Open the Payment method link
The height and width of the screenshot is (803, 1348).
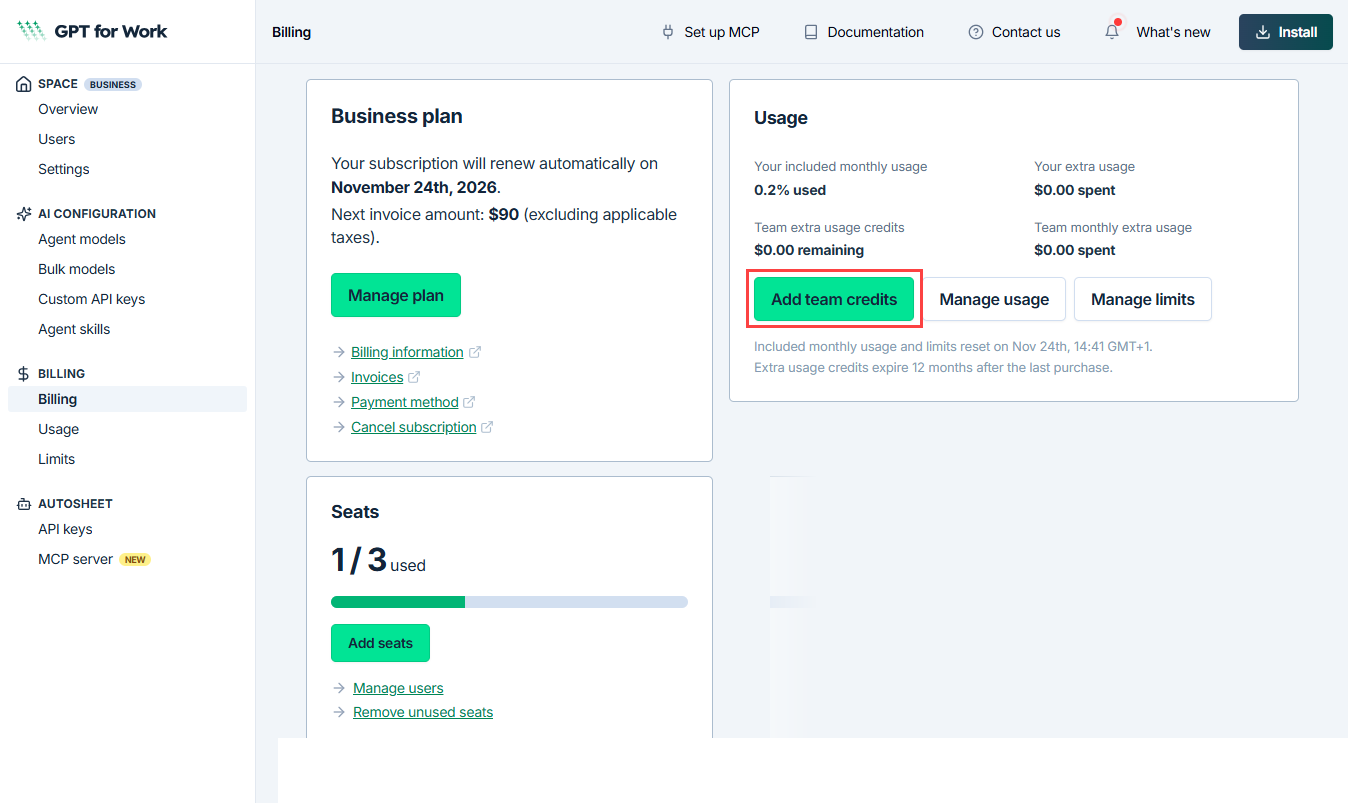click(405, 402)
